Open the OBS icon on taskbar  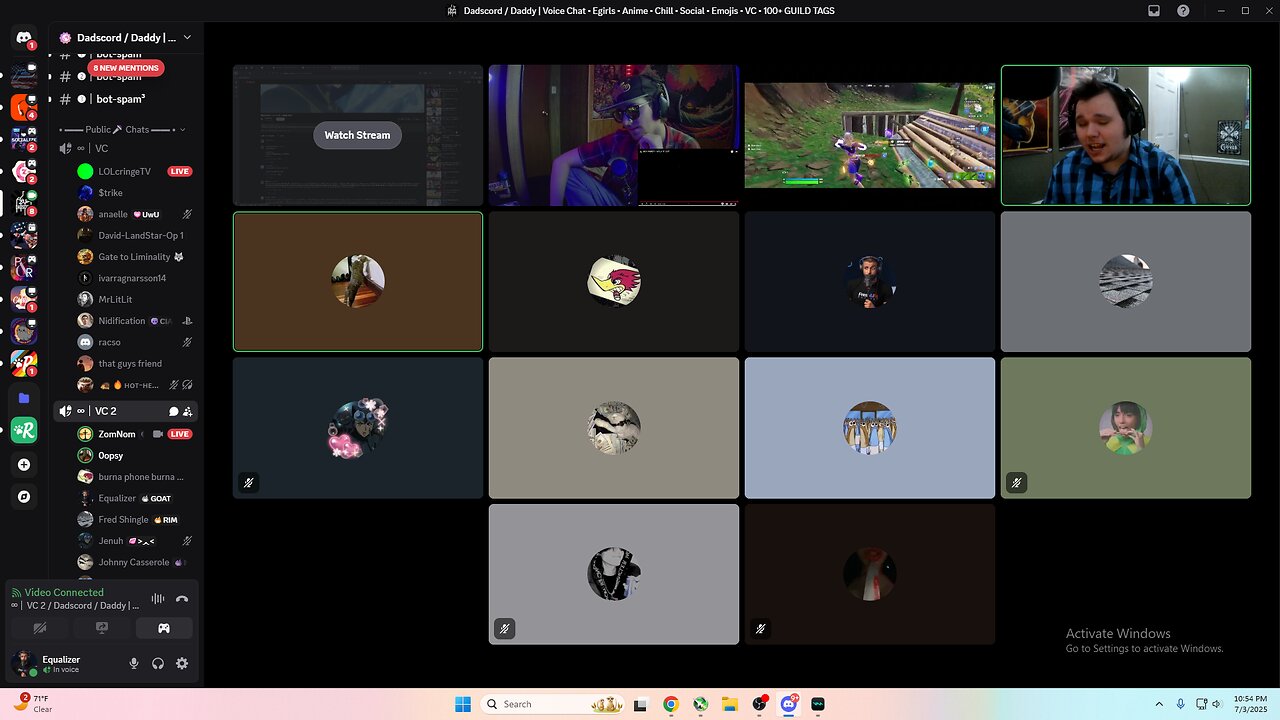pos(759,704)
